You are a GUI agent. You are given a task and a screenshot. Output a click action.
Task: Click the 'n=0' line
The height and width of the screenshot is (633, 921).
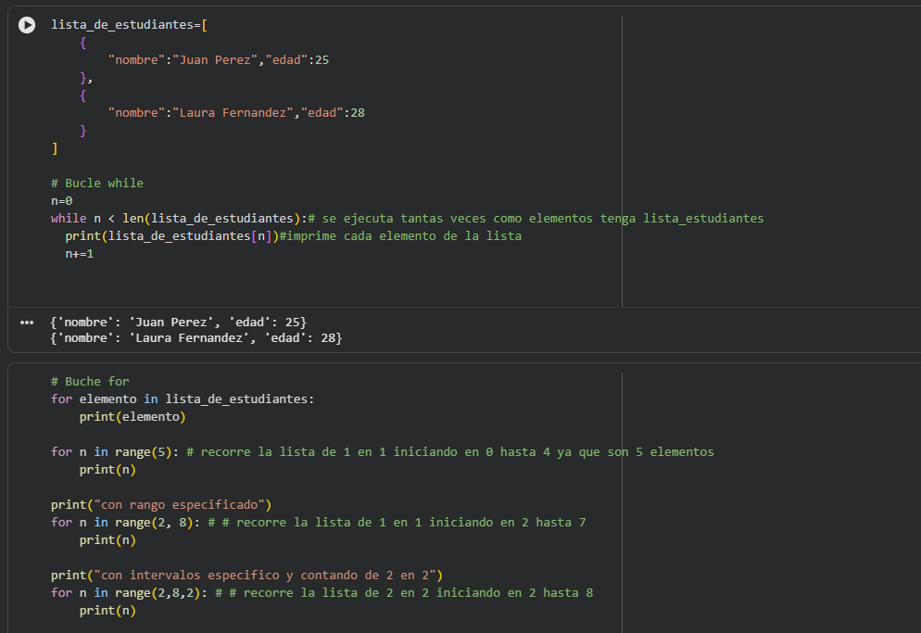(x=62, y=201)
